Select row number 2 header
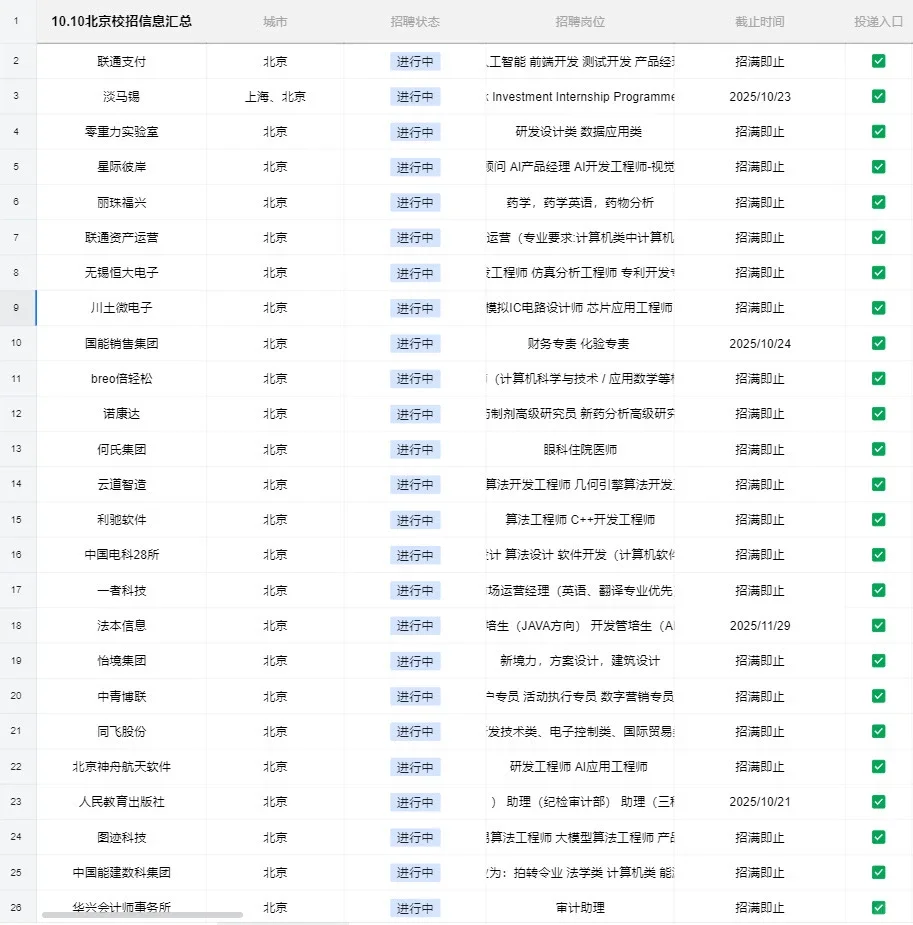The height and width of the screenshot is (925, 913). coord(16,61)
